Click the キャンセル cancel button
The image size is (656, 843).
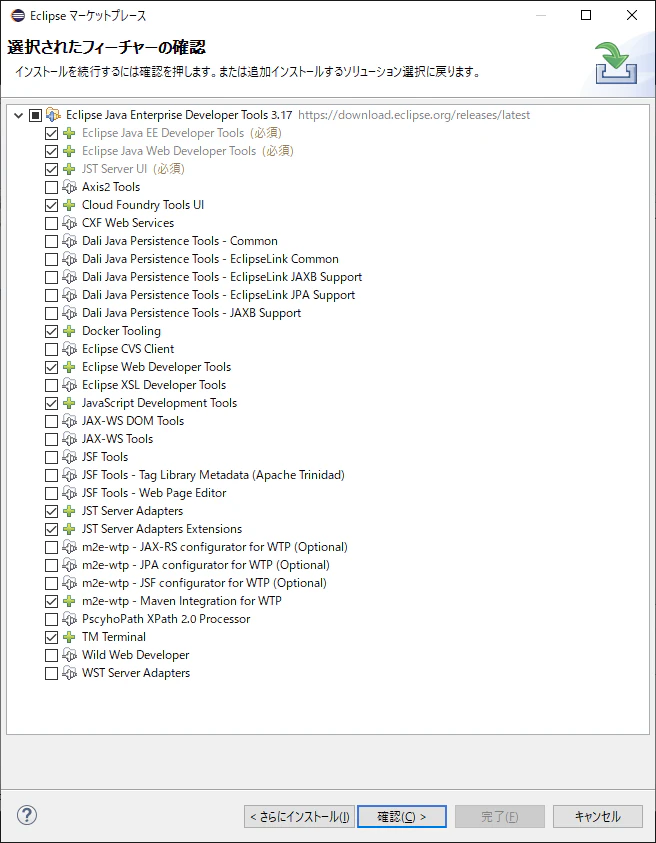pyautogui.click(x=597, y=817)
